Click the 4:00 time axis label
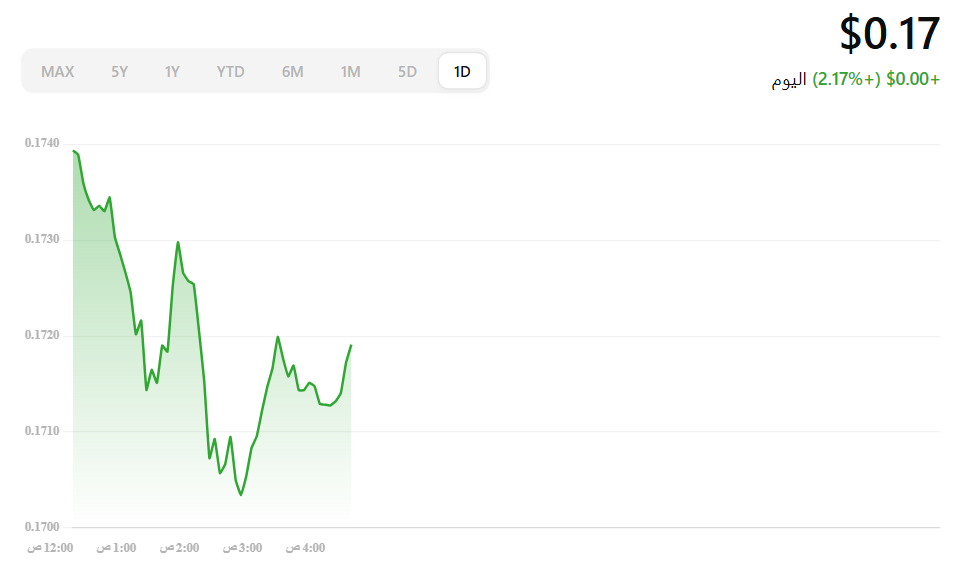The height and width of the screenshot is (565, 971). [306, 548]
